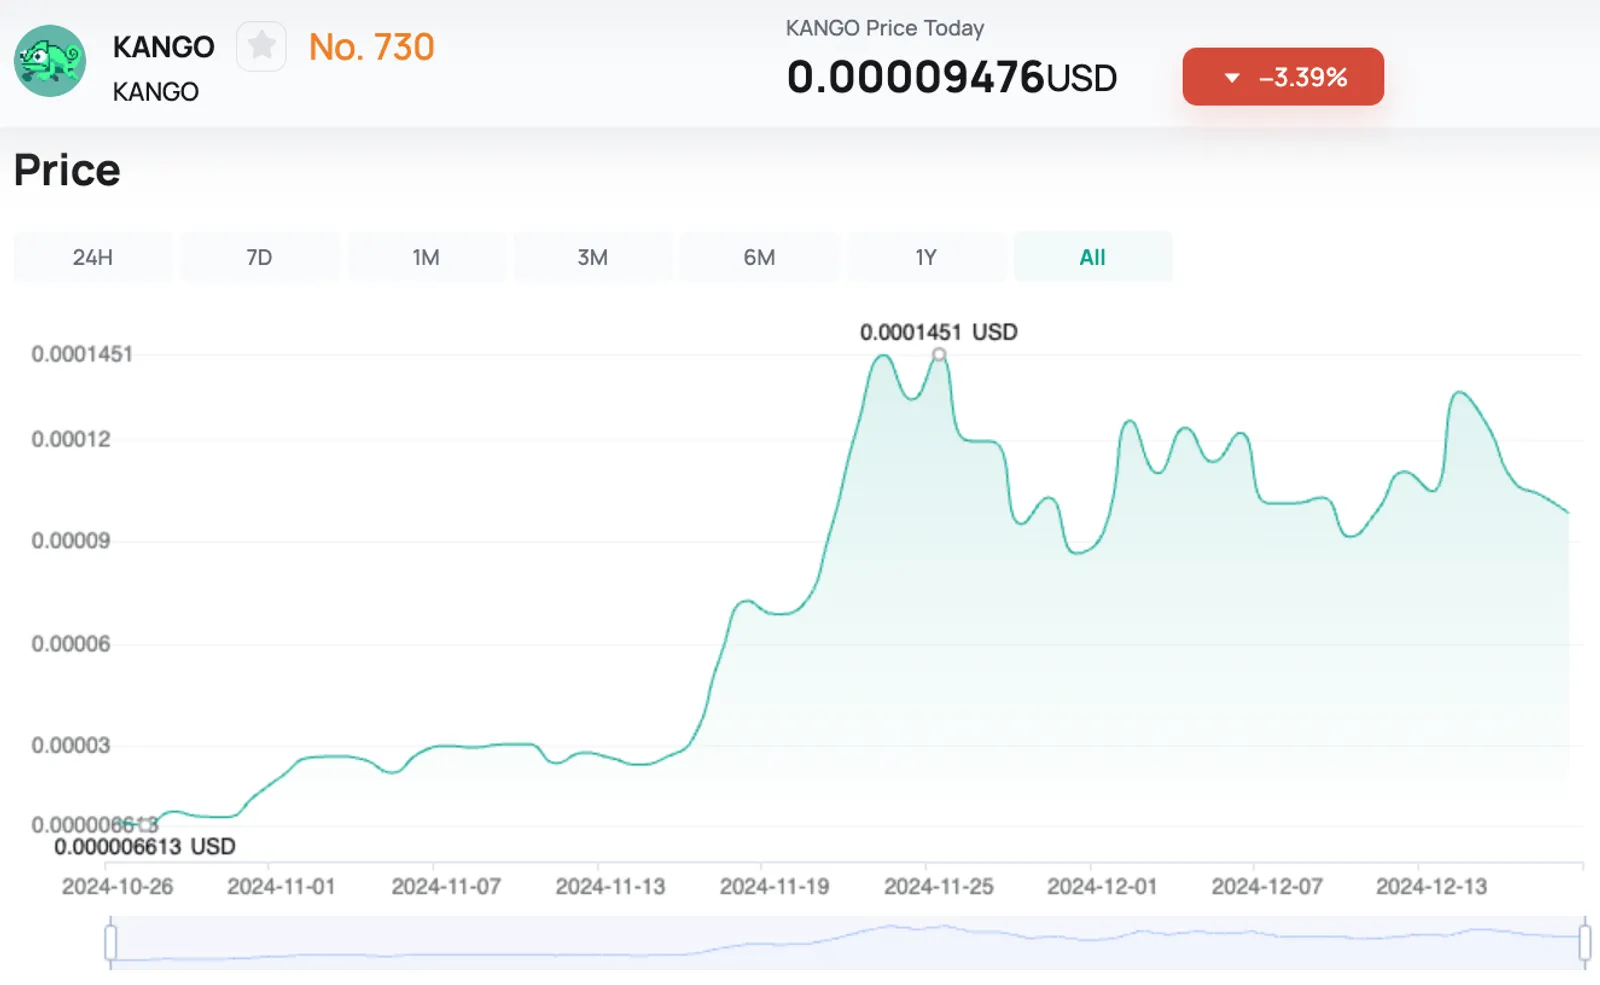Click the 2024-11-01 date axis label

click(281, 886)
